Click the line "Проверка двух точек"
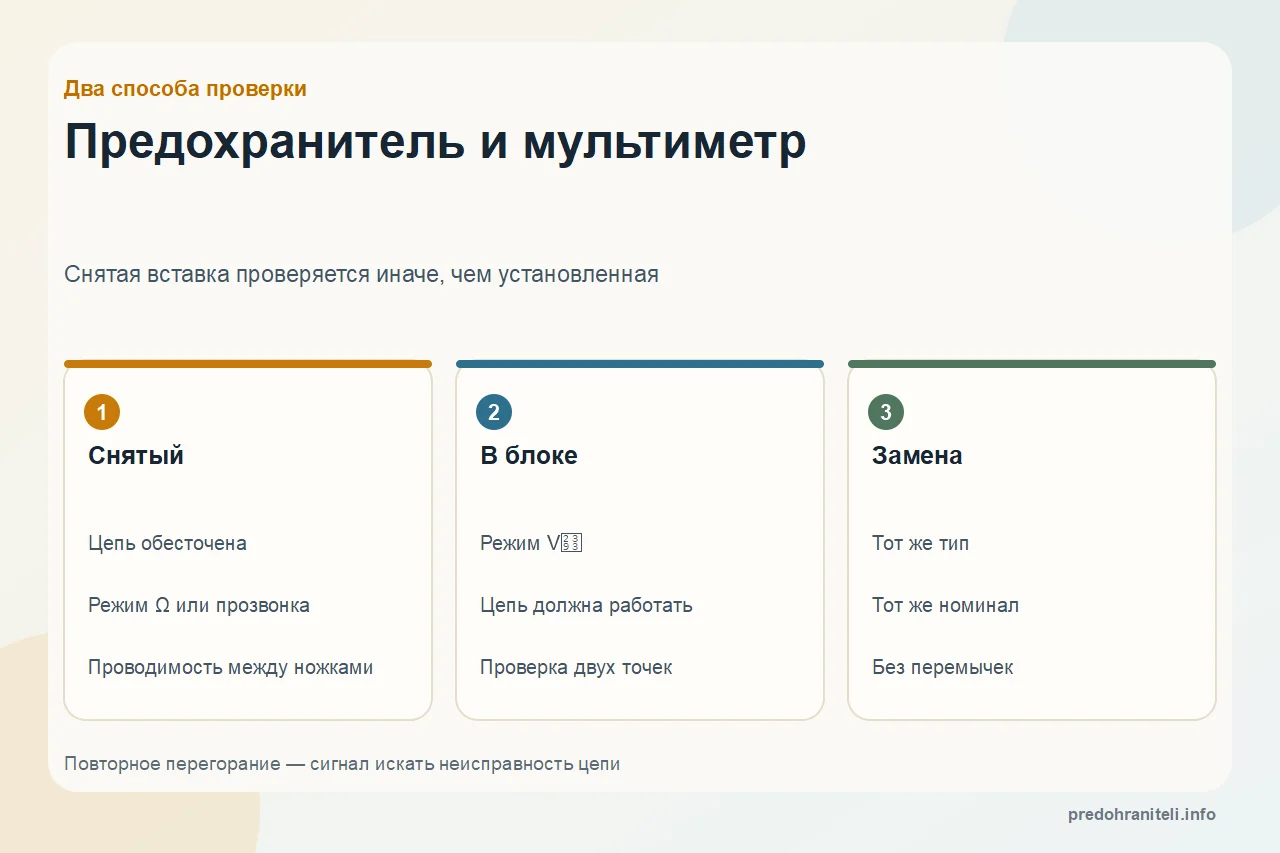 576,667
